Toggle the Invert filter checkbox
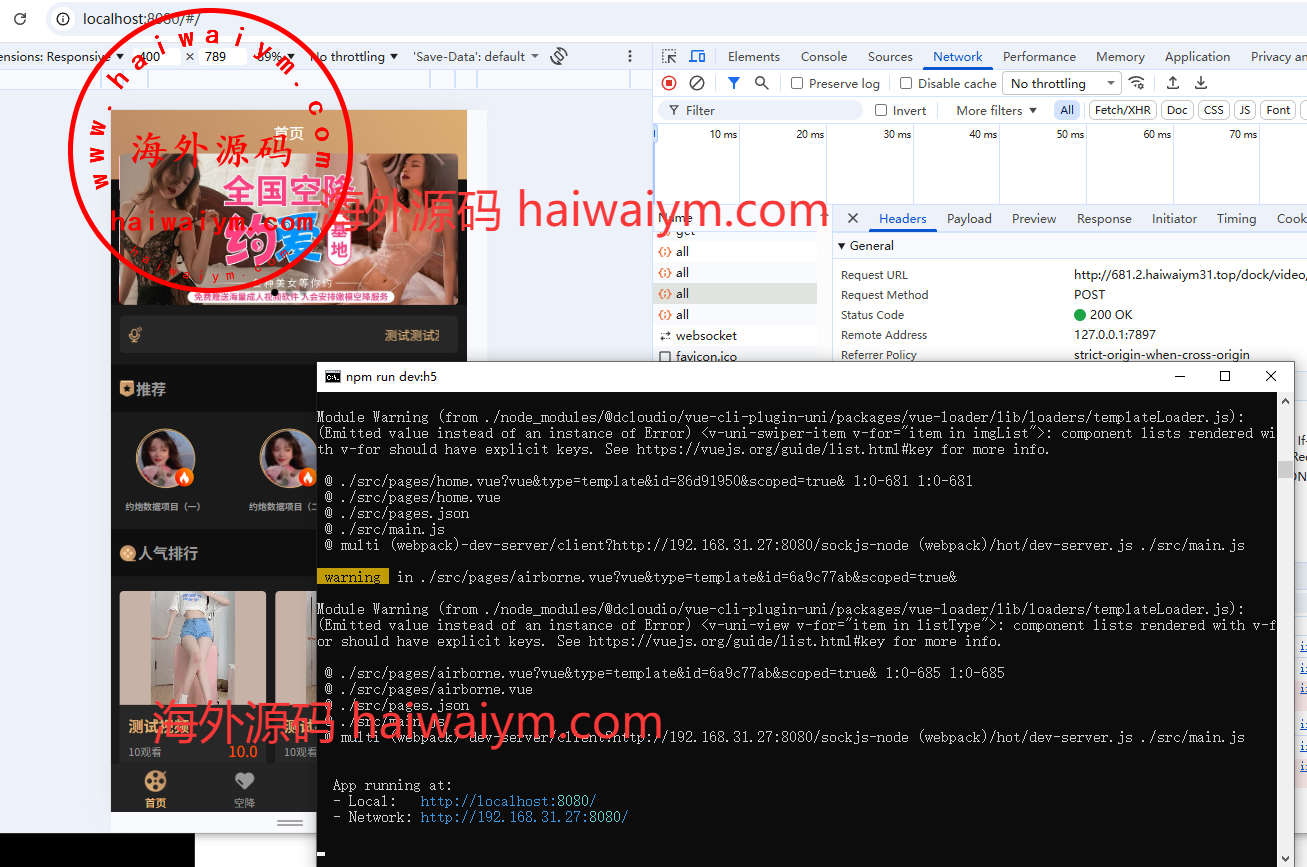 [881, 111]
